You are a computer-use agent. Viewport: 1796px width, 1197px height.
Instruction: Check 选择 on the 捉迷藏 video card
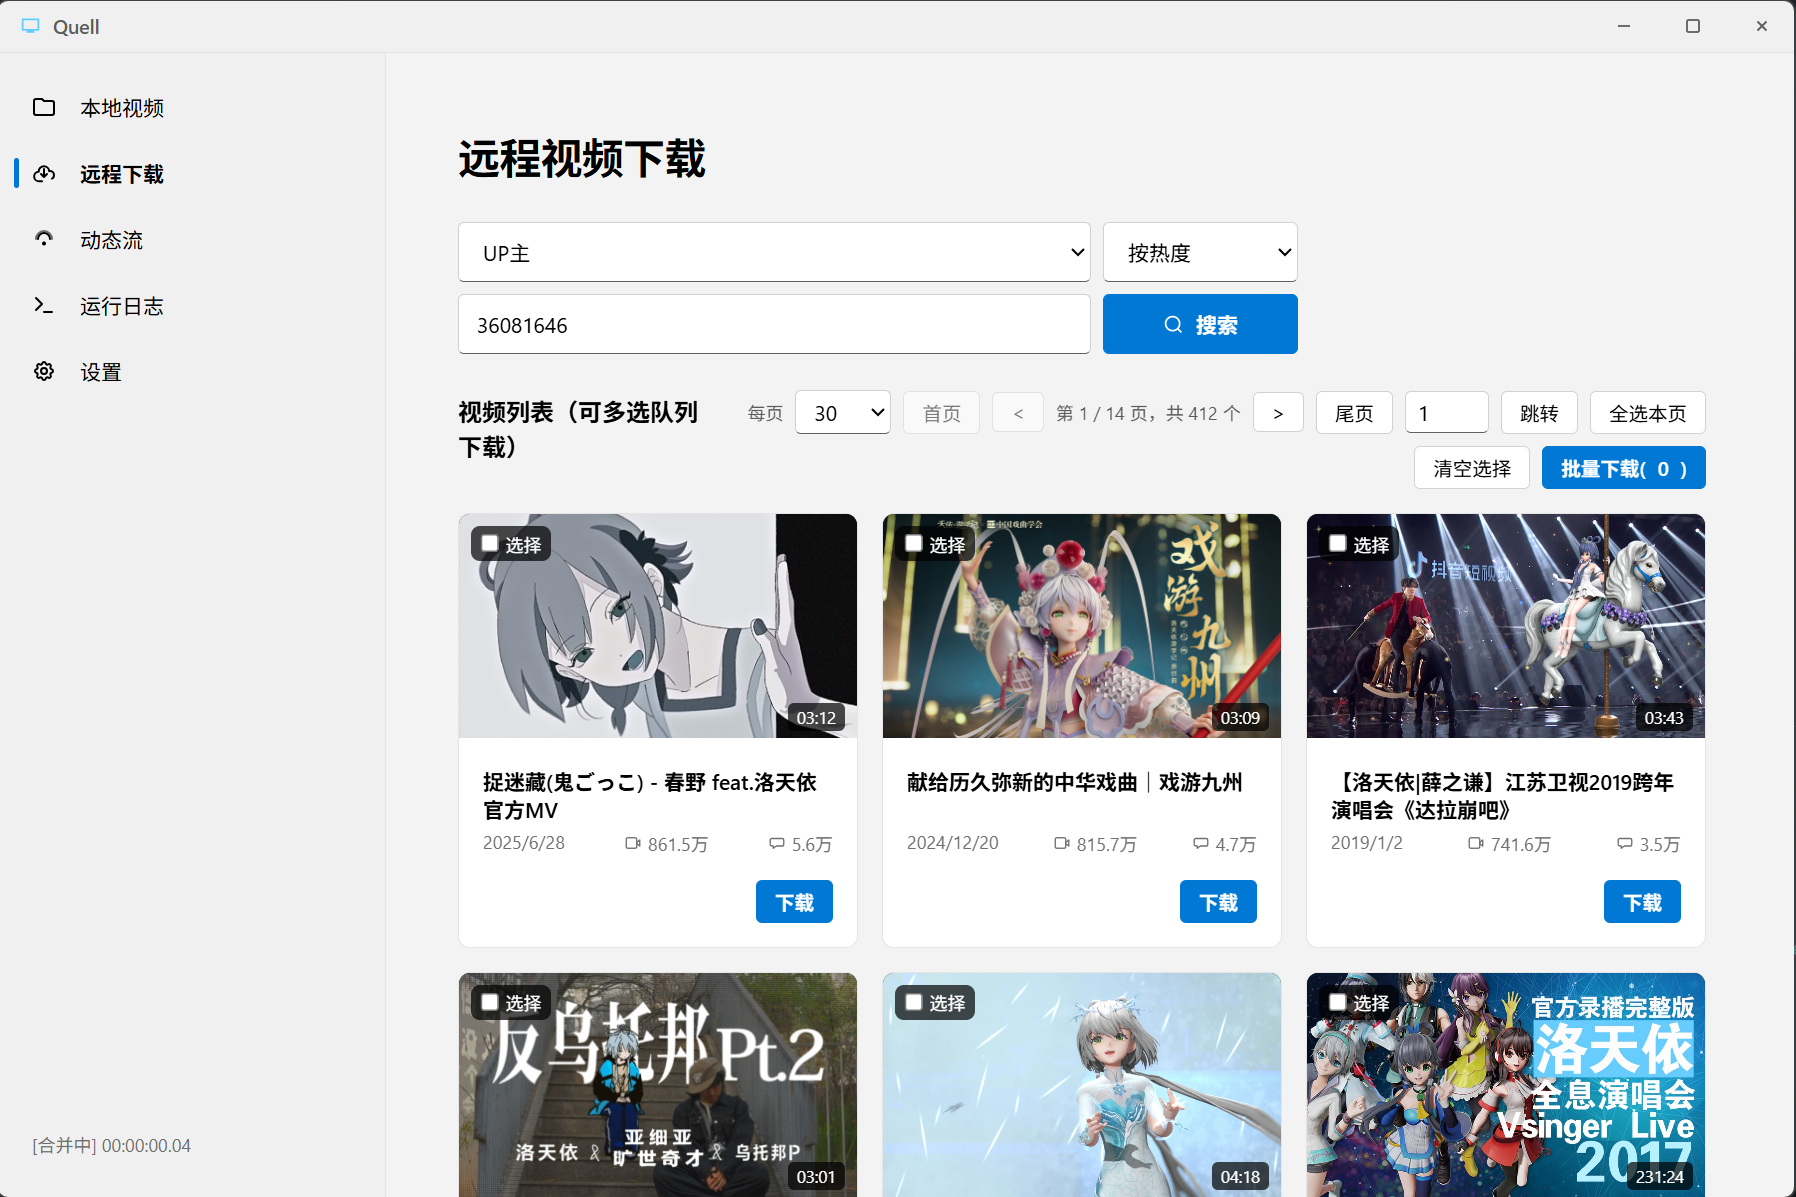pyautogui.click(x=489, y=543)
